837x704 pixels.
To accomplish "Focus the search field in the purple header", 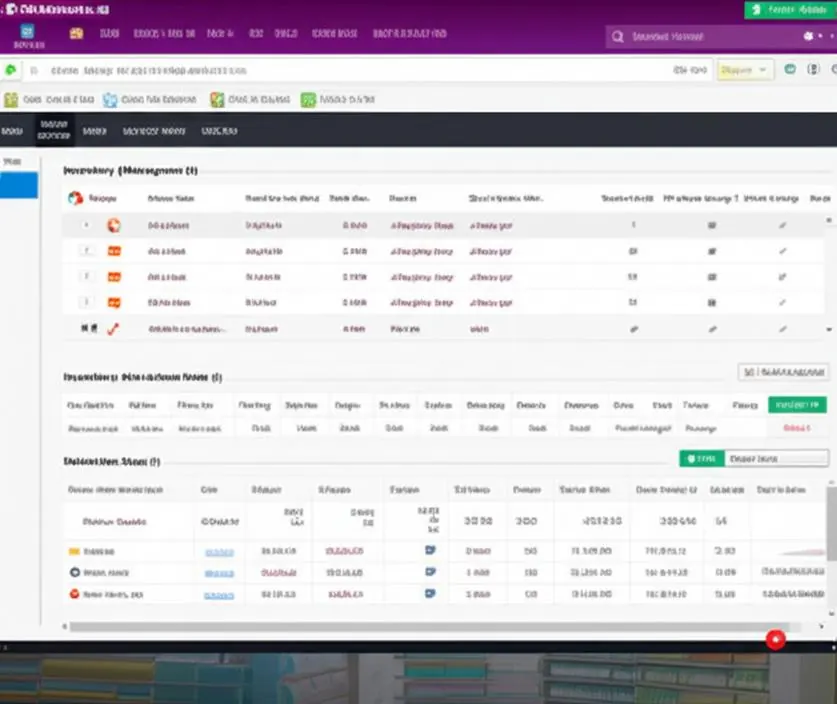I will pyautogui.click(x=699, y=36).
